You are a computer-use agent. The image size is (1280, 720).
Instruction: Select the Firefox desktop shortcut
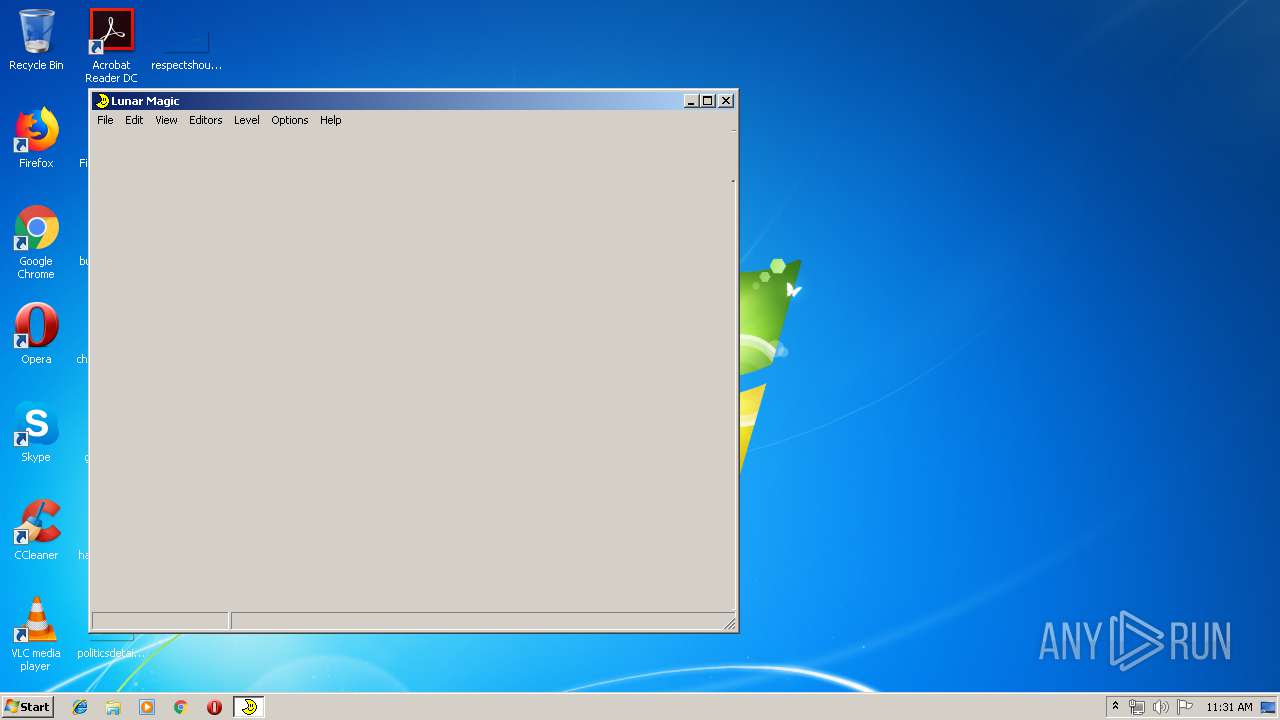click(x=36, y=138)
